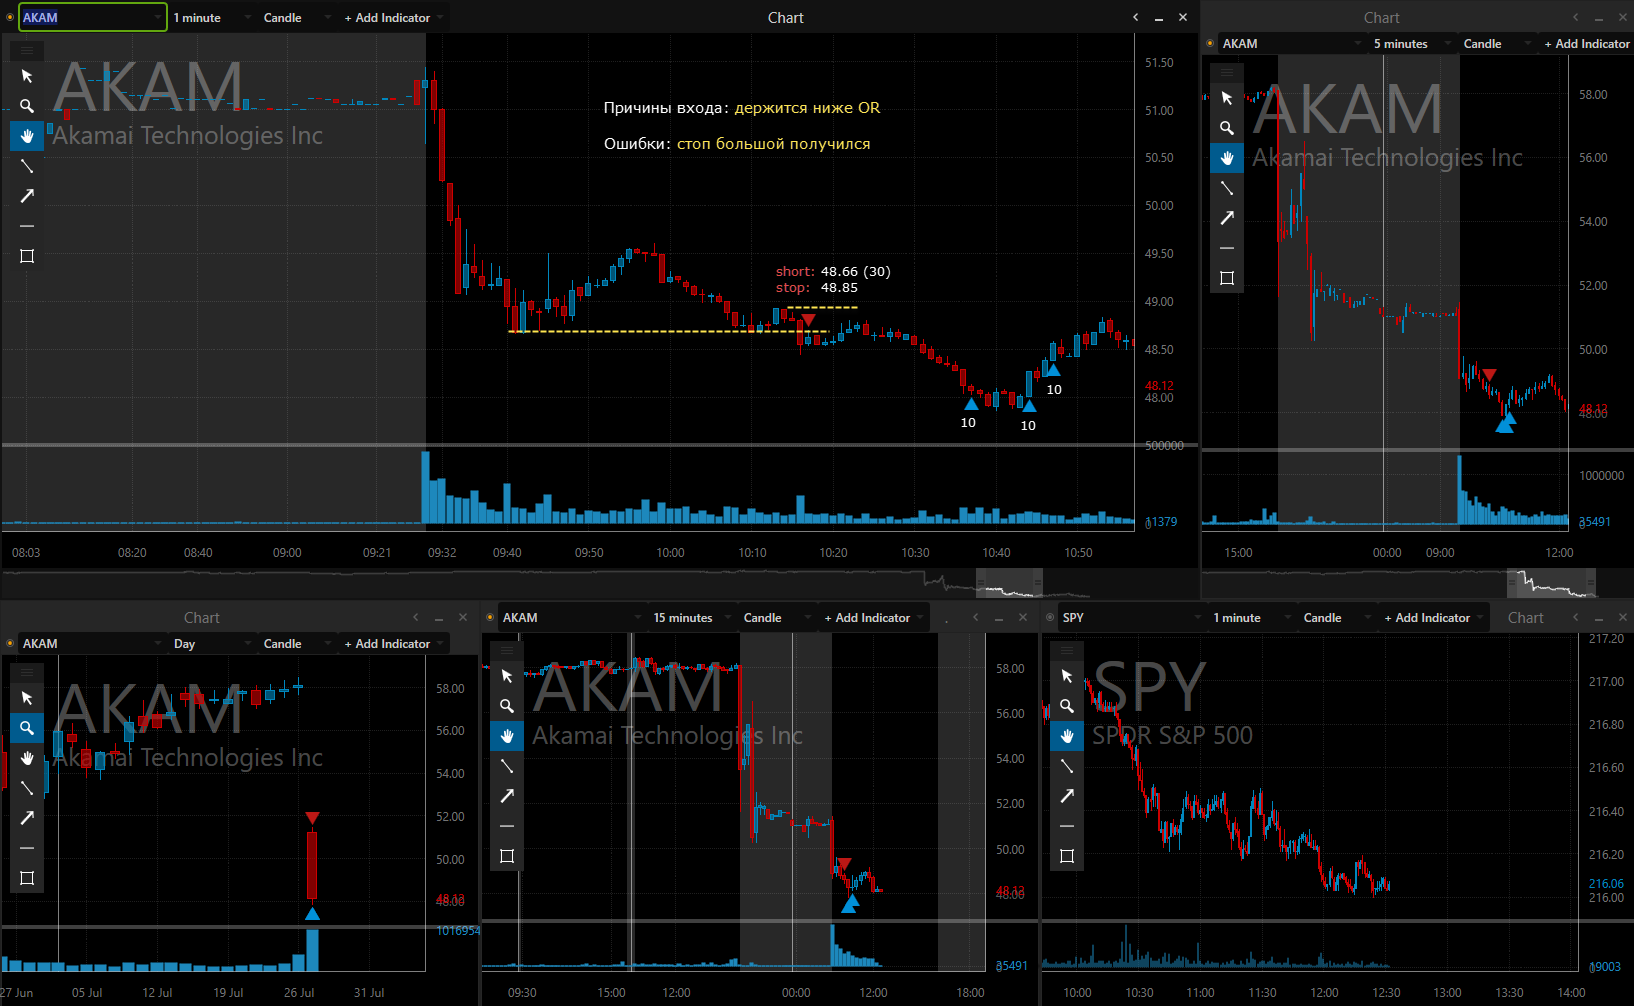
Task: Select rectangle tool in SPY chart
Action: point(1067,856)
